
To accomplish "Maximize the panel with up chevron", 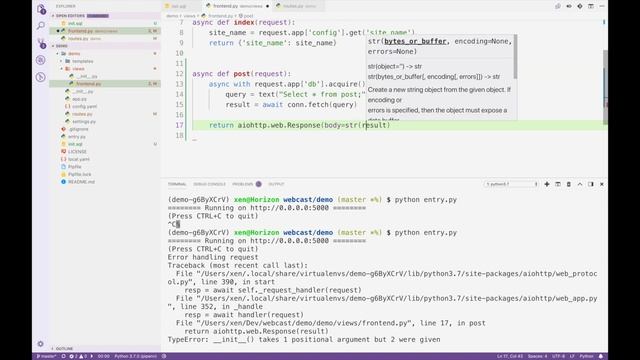I will tap(580, 184).
